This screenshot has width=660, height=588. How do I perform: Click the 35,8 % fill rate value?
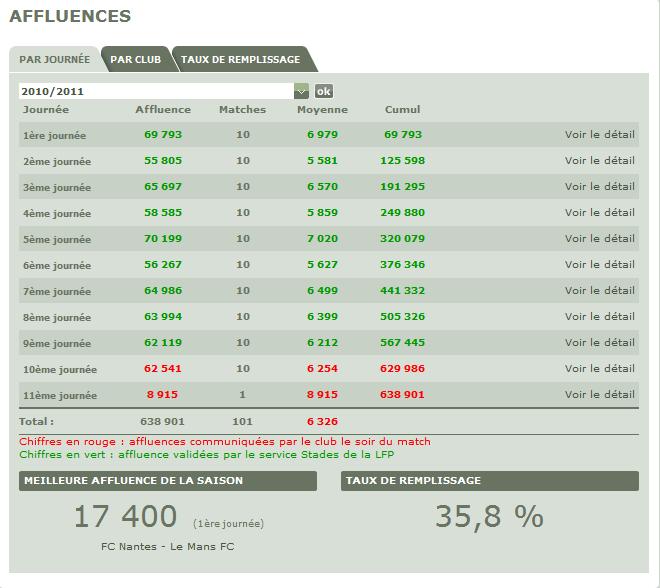[x=489, y=517]
